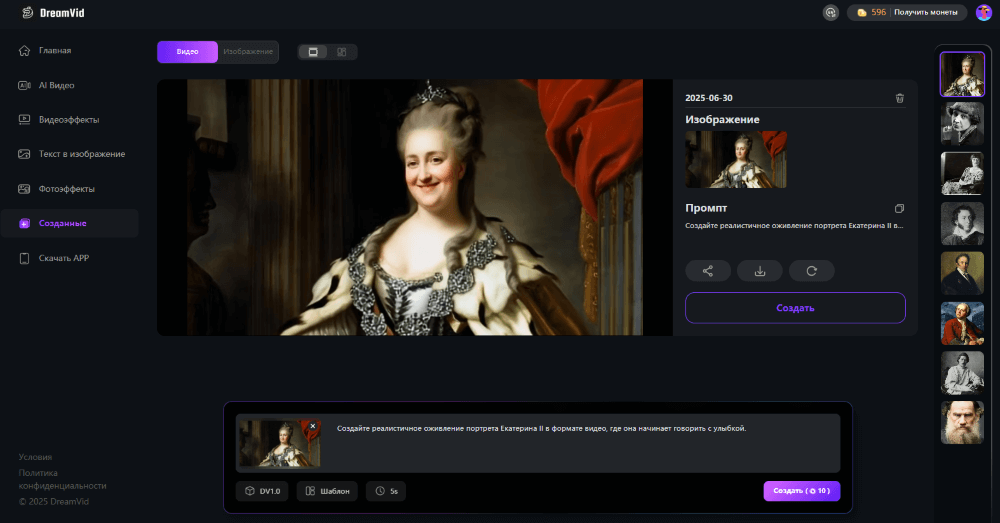Switch to the Видео tab
Screen dimensions: 1000x523
(x=188, y=52)
